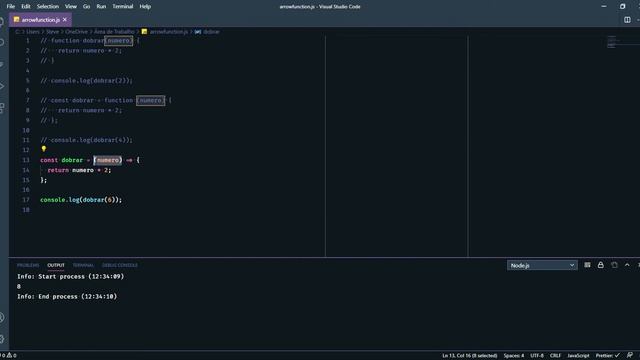640x360 pixels.
Task: Switch to the Problems panel tab
Action: [28, 265]
